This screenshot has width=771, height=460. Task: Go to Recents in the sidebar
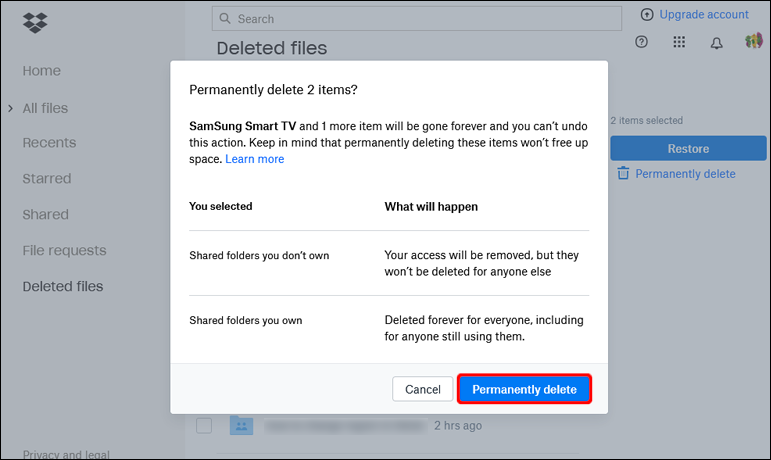click(x=50, y=143)
